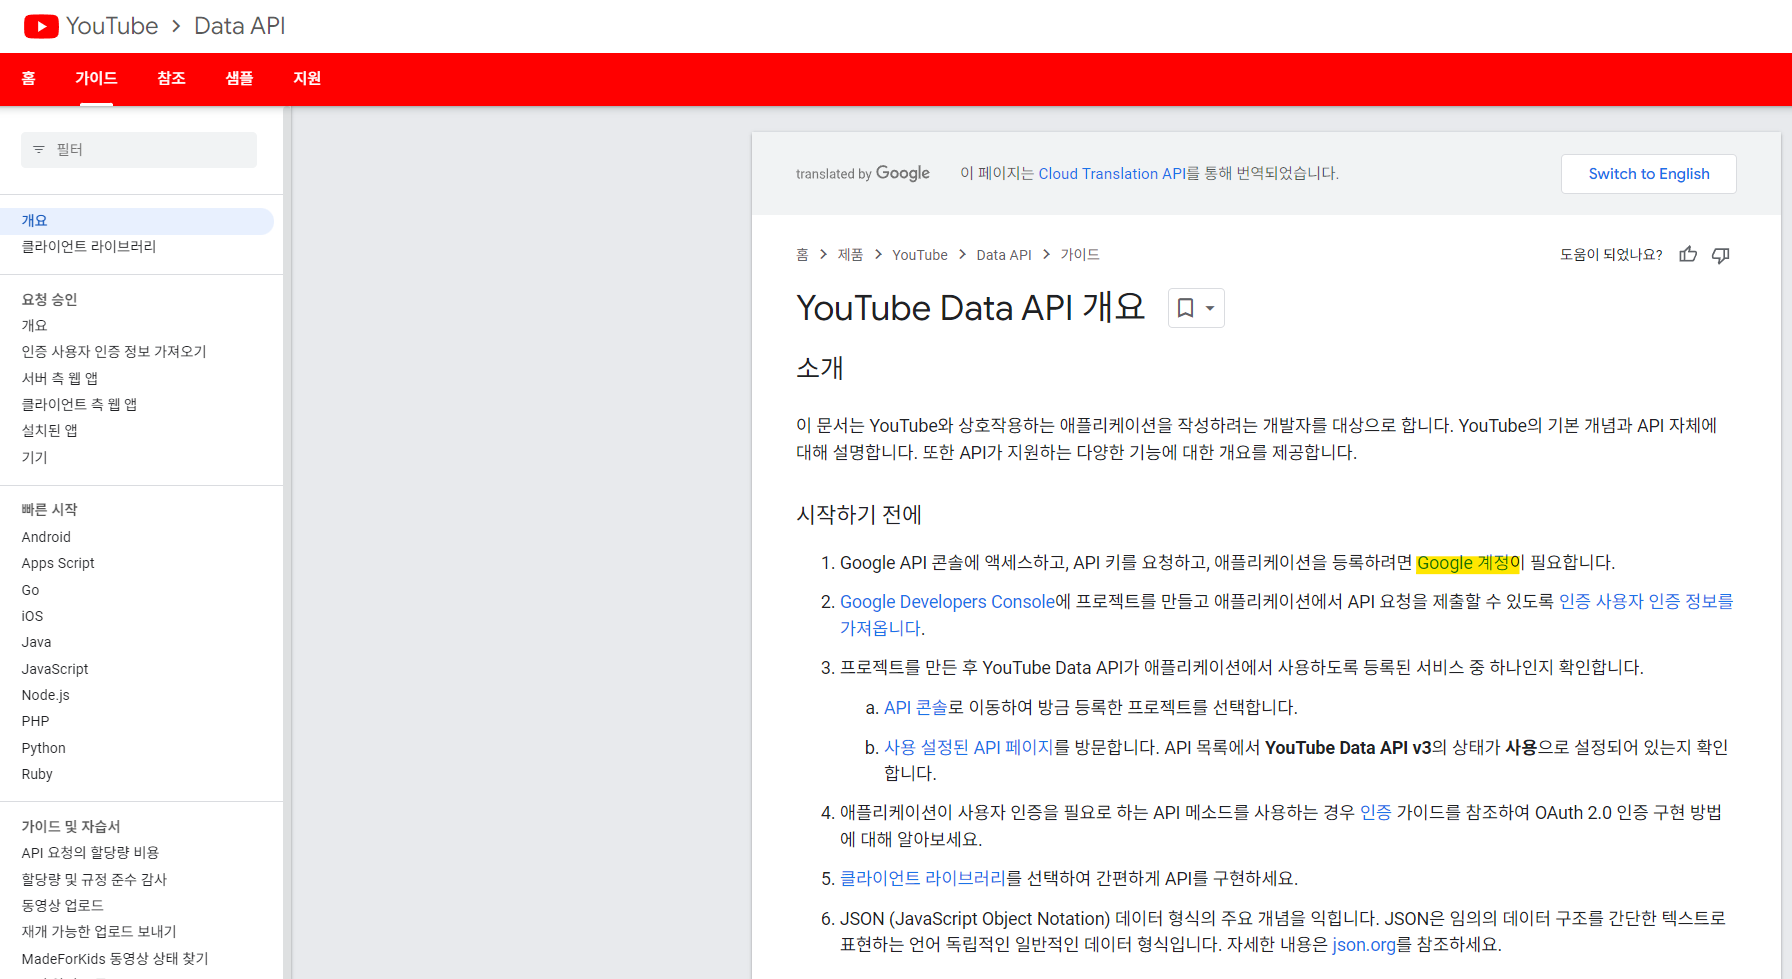Click the Data API header title

click(240, 26)
